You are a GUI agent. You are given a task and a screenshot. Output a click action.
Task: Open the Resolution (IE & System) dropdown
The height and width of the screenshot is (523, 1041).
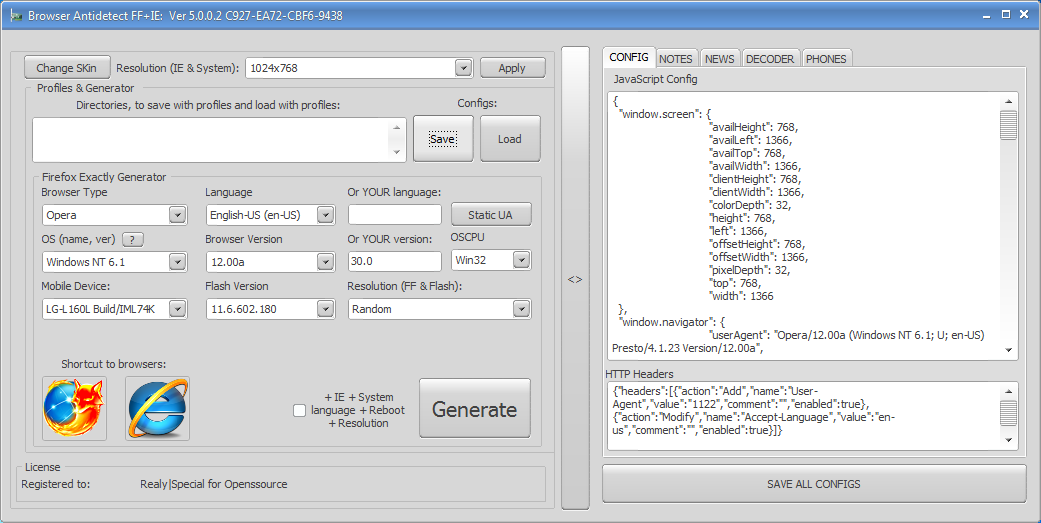463,68
